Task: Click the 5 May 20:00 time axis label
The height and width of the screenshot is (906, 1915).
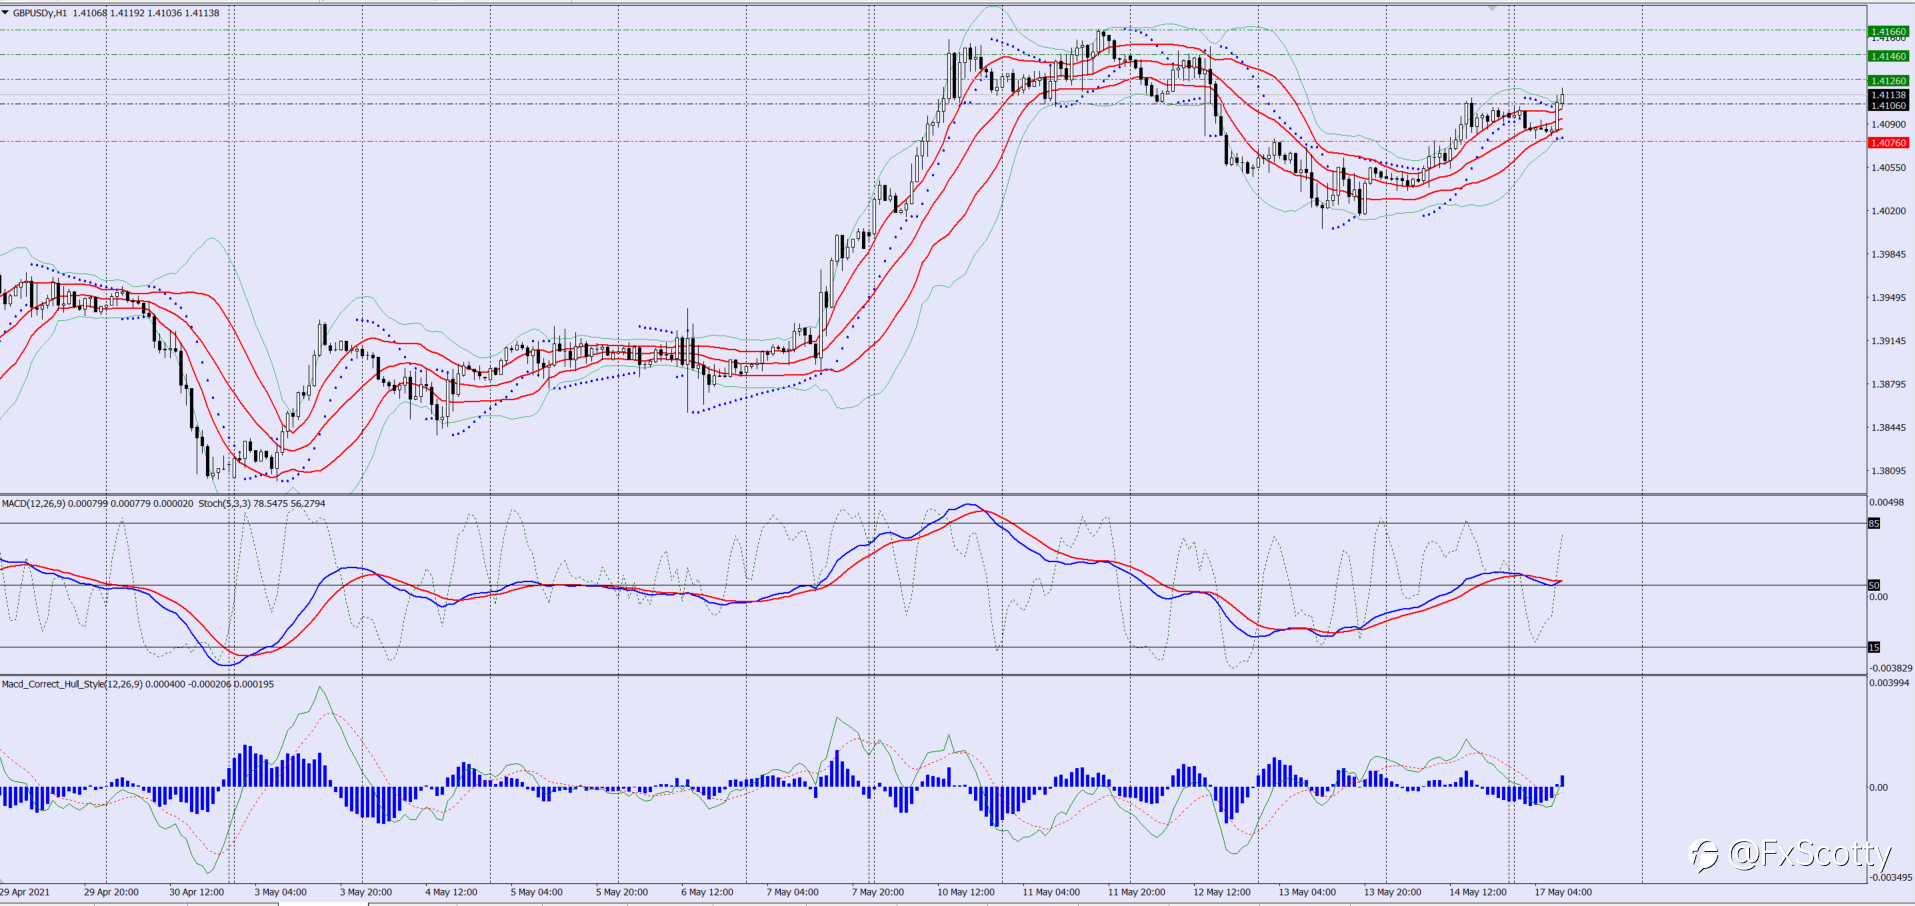Action: pos(622,892)
